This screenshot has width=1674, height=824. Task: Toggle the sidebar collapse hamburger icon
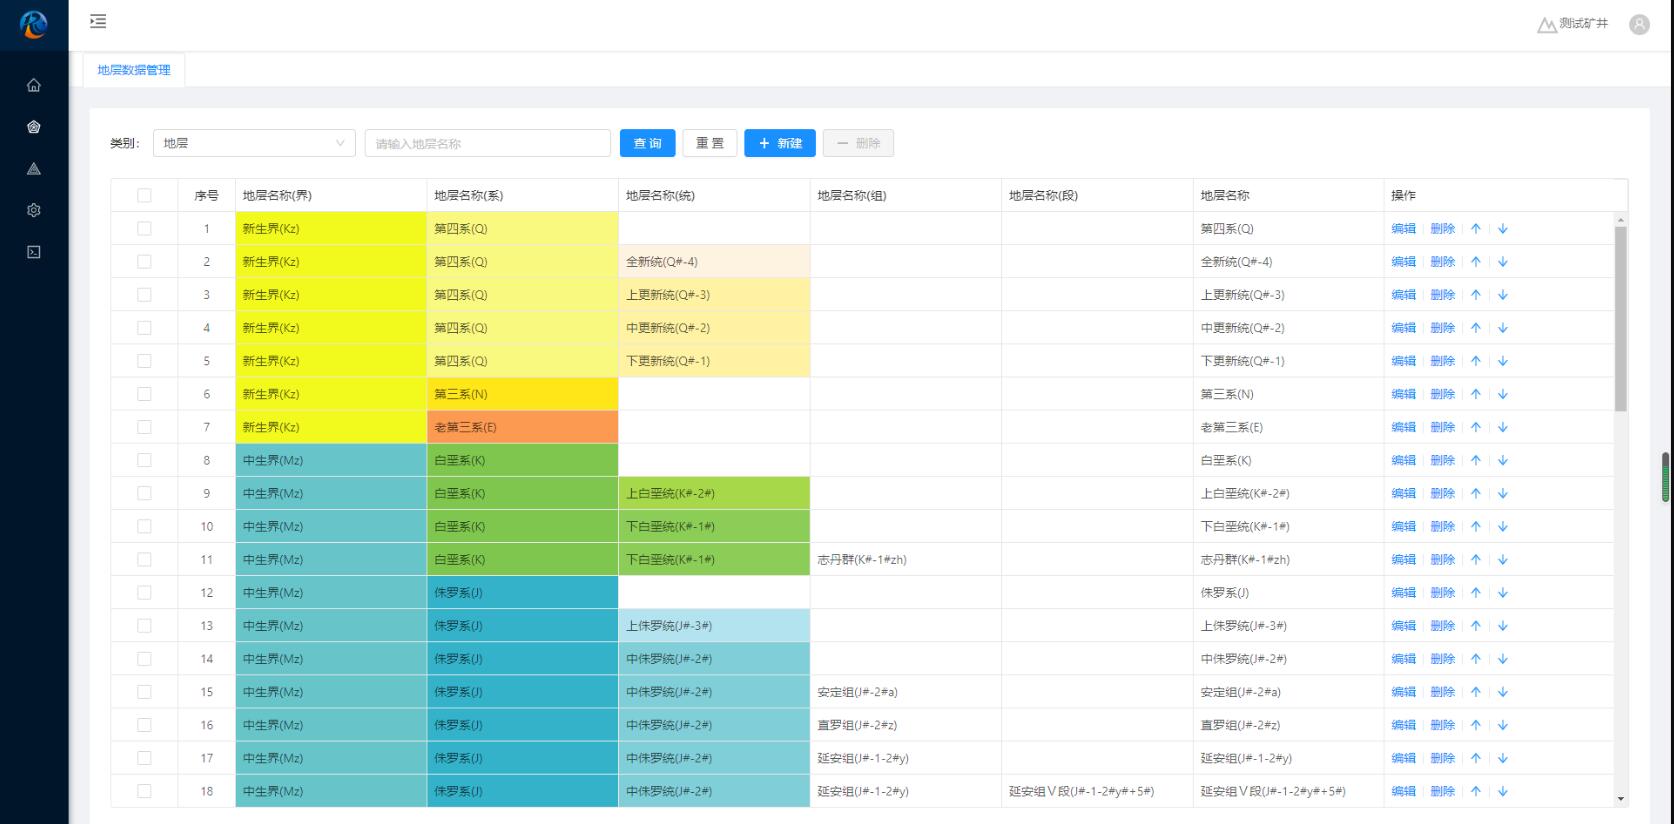tap(98, 21)
